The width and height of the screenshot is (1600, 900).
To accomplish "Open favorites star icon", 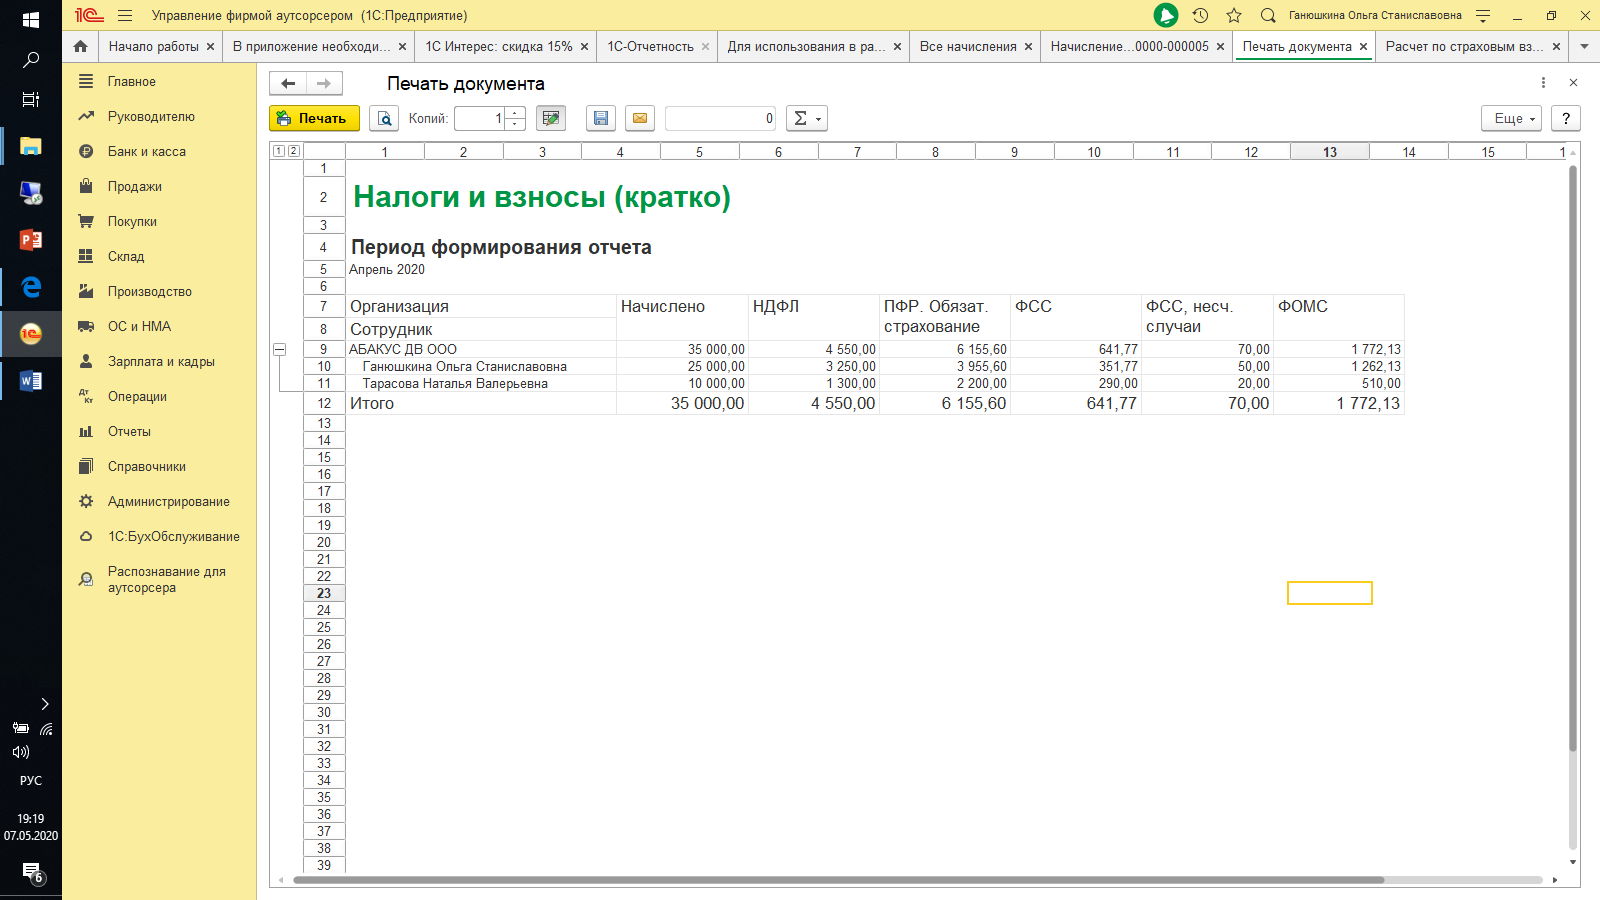I will (1234, 15).
